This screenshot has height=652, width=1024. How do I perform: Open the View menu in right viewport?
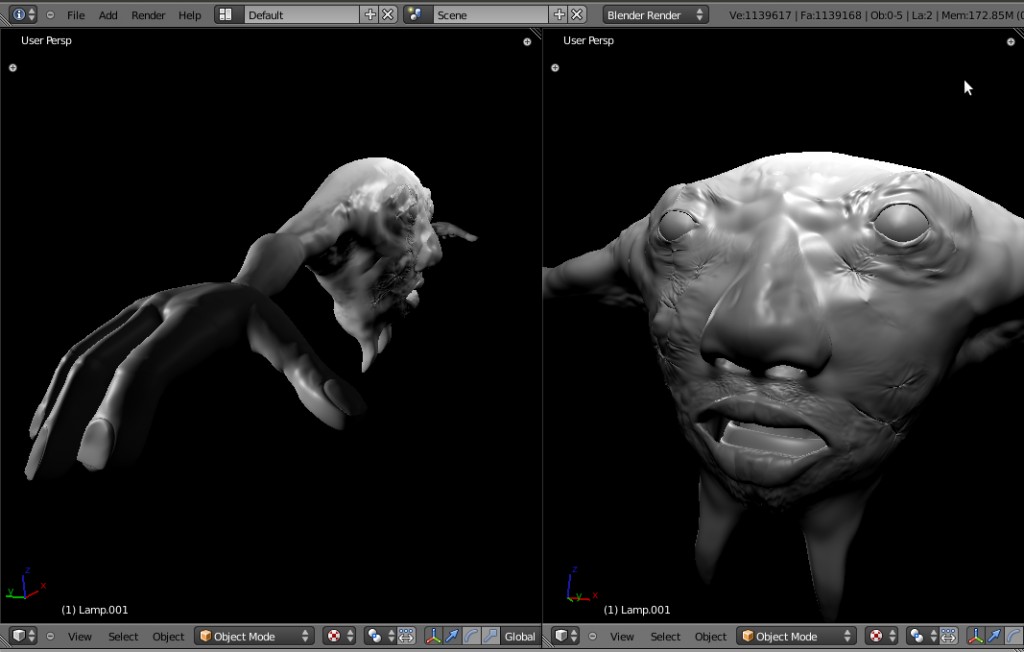tap(622, 636)
